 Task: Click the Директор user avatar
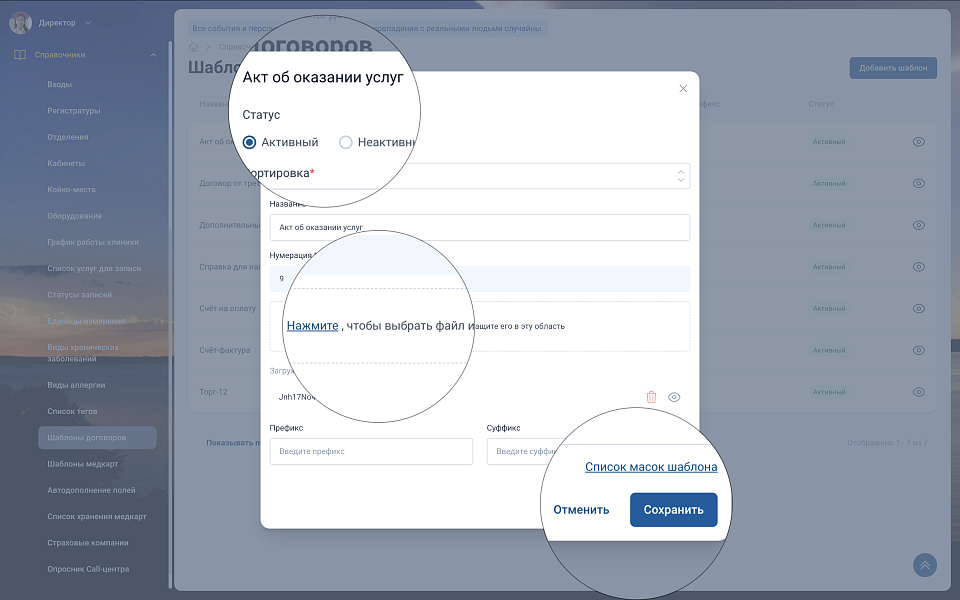20,22
